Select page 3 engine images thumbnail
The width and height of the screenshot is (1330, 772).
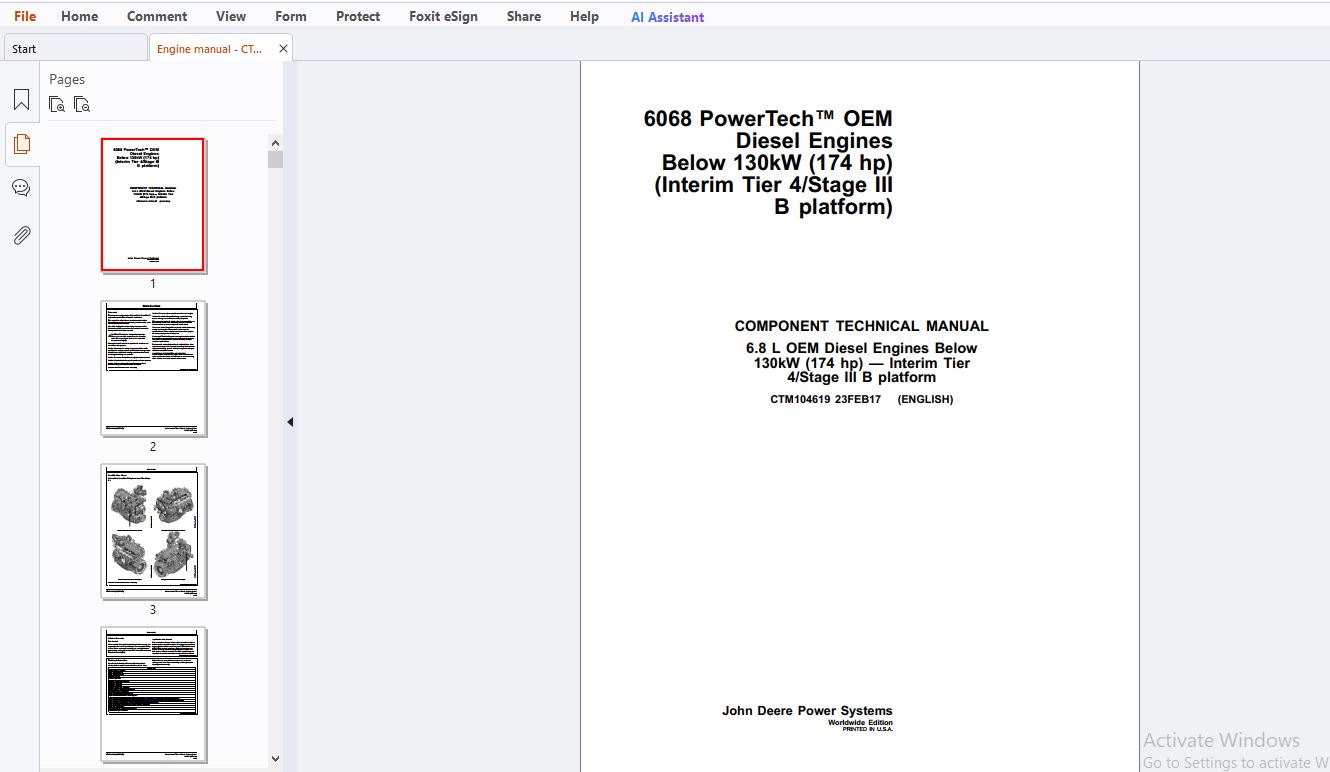(153, 531)
